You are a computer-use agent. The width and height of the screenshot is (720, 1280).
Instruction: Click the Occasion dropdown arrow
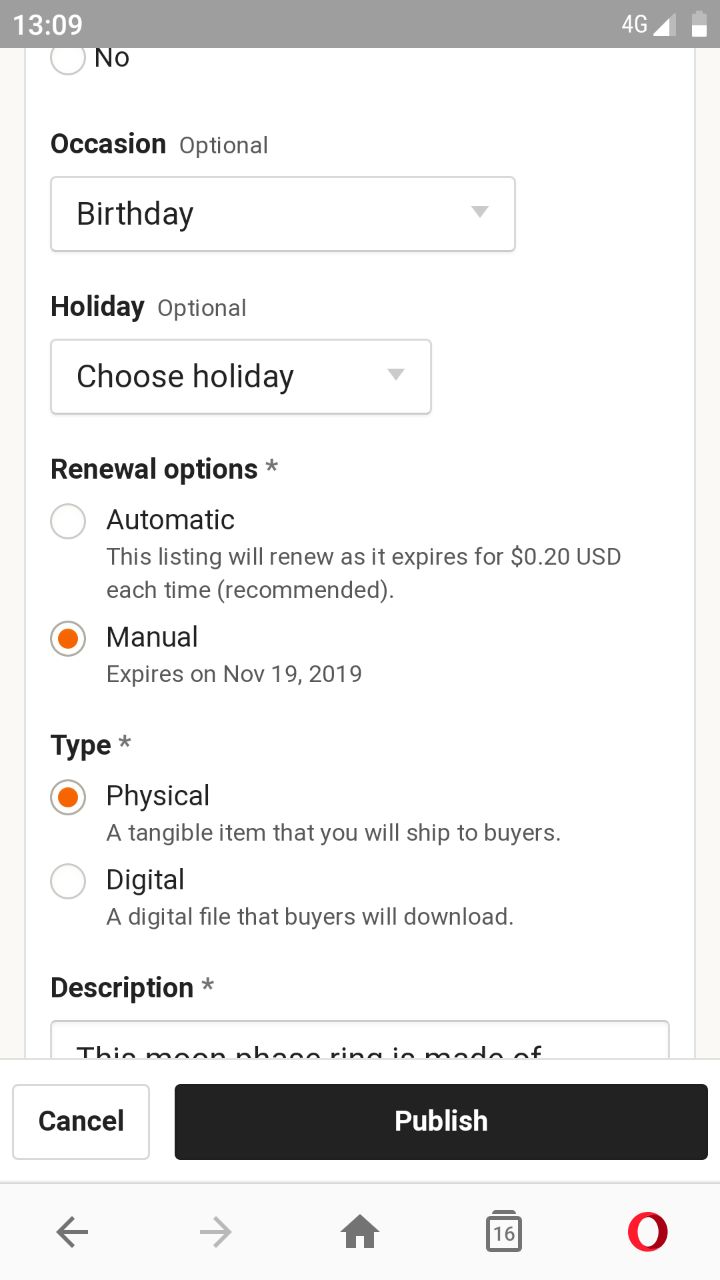click(480, 212)
